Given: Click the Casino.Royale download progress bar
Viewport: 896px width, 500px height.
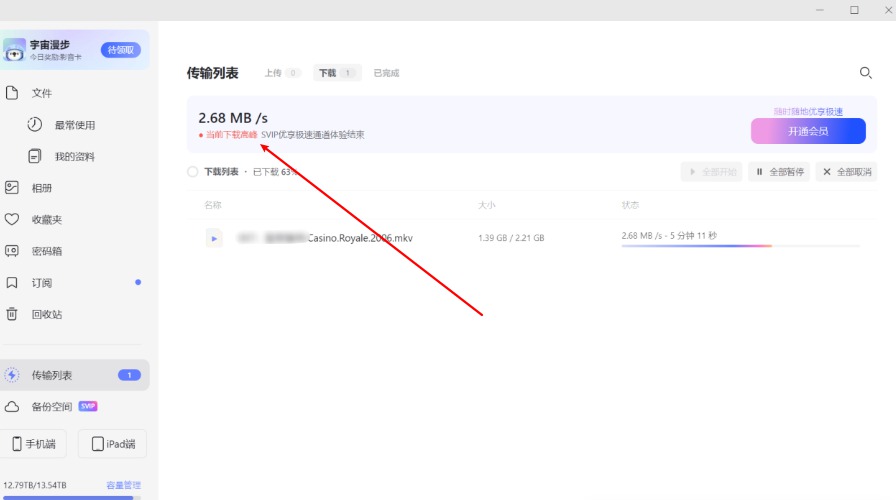Looking at the screenshot, I should coord(740,245).
